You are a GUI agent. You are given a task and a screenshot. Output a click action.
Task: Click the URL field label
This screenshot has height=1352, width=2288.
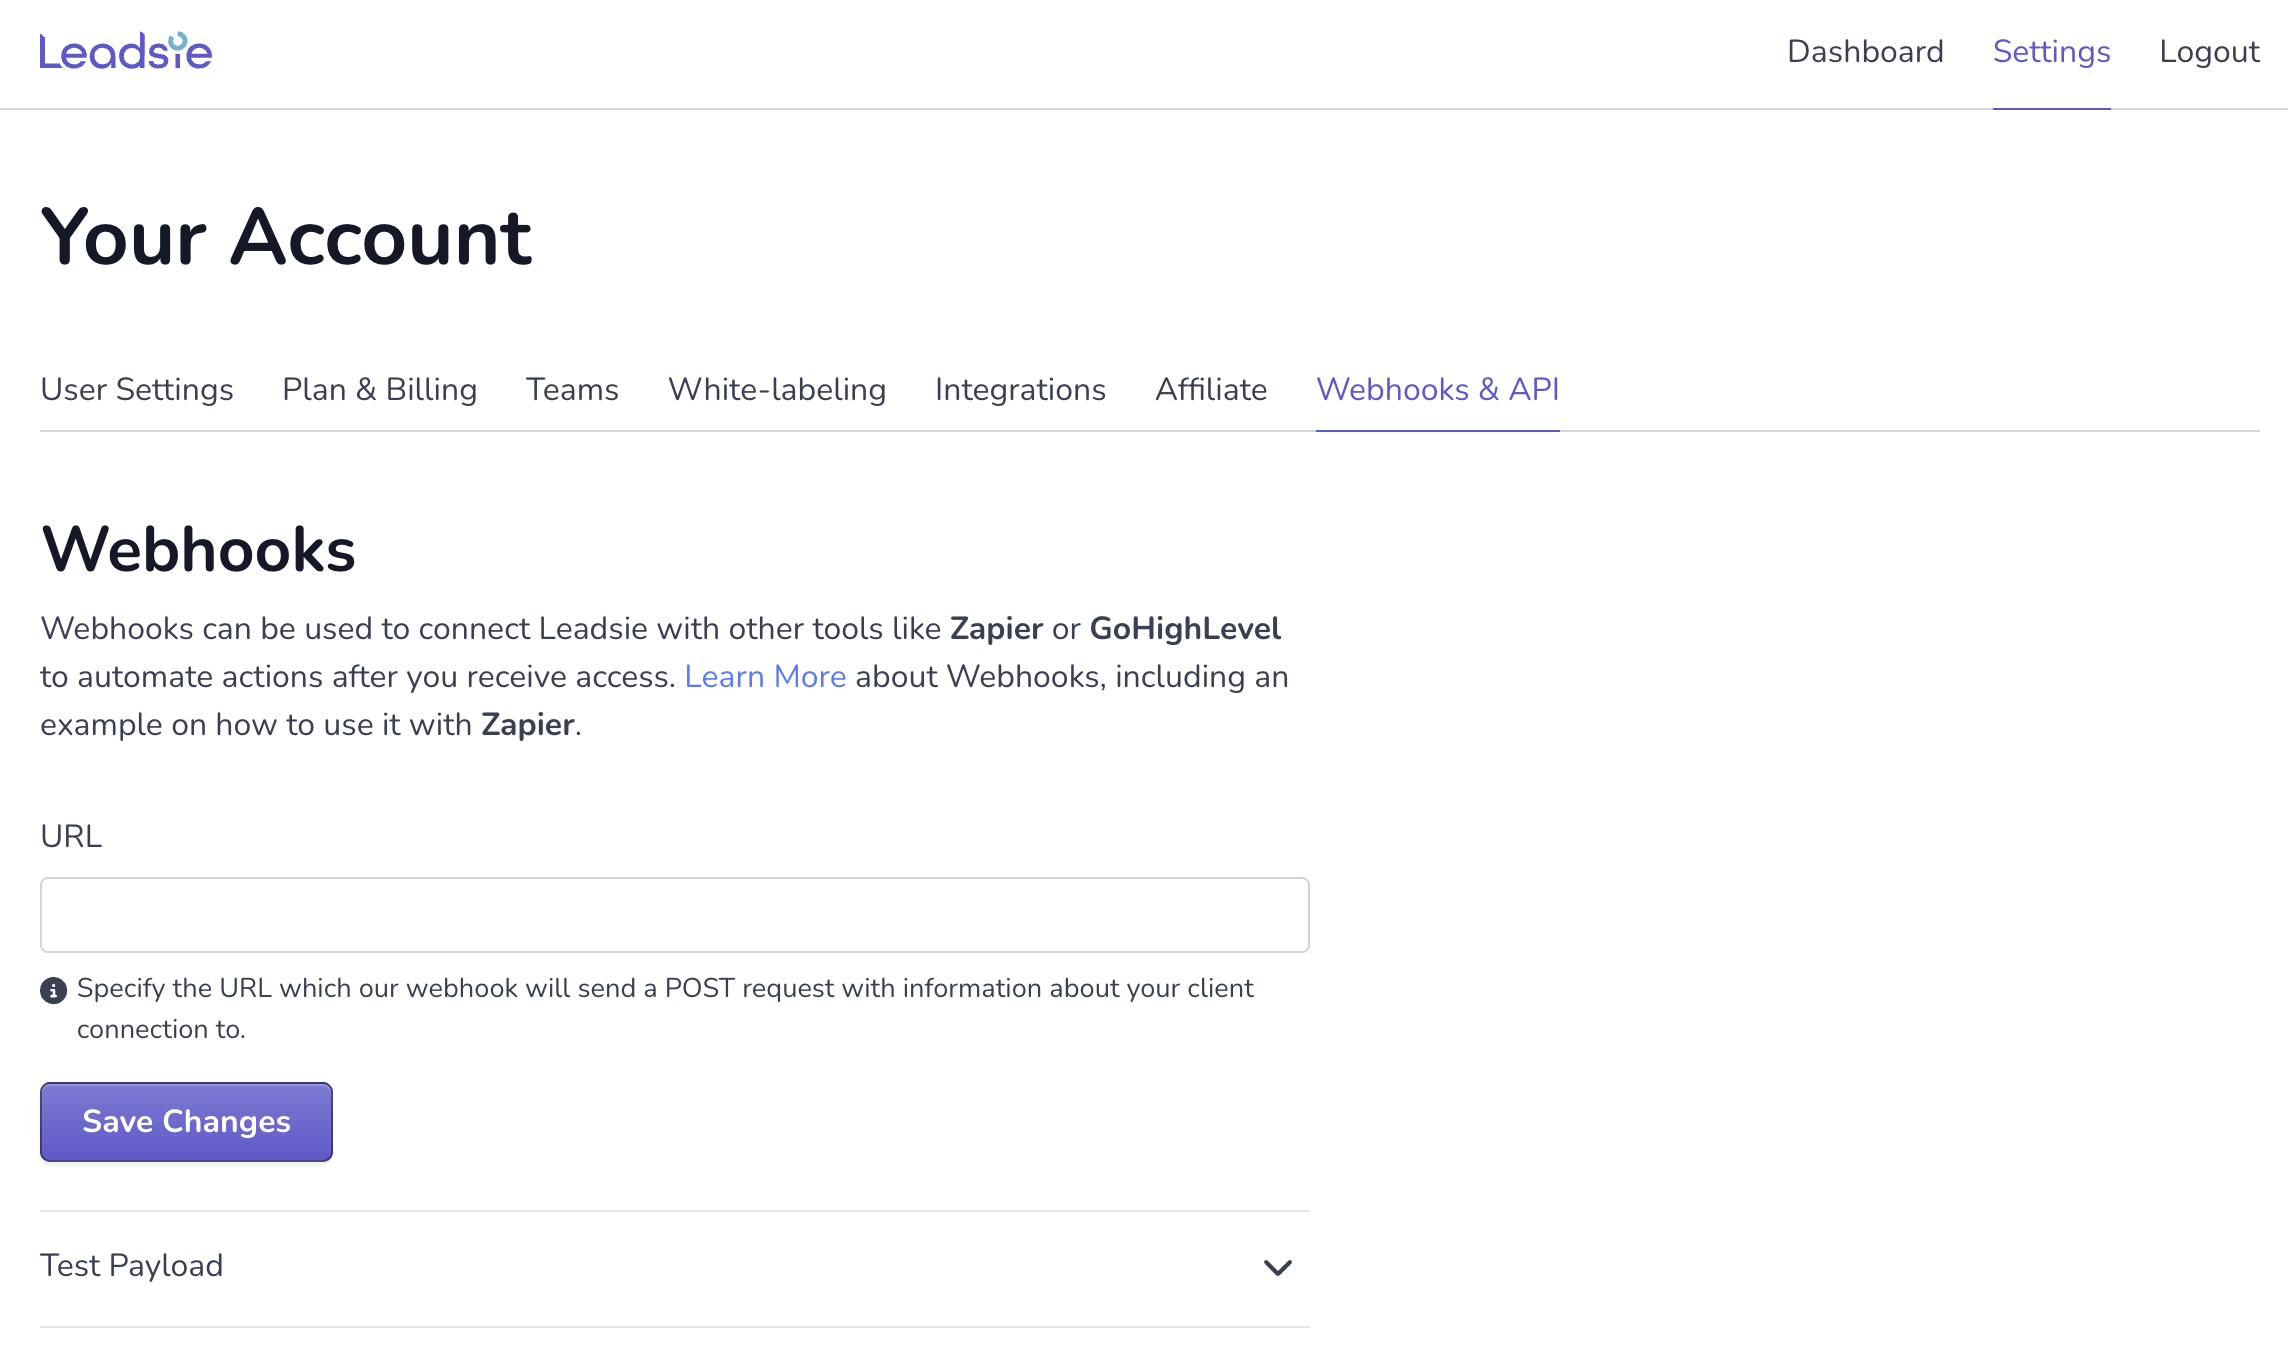coord(71,836)
